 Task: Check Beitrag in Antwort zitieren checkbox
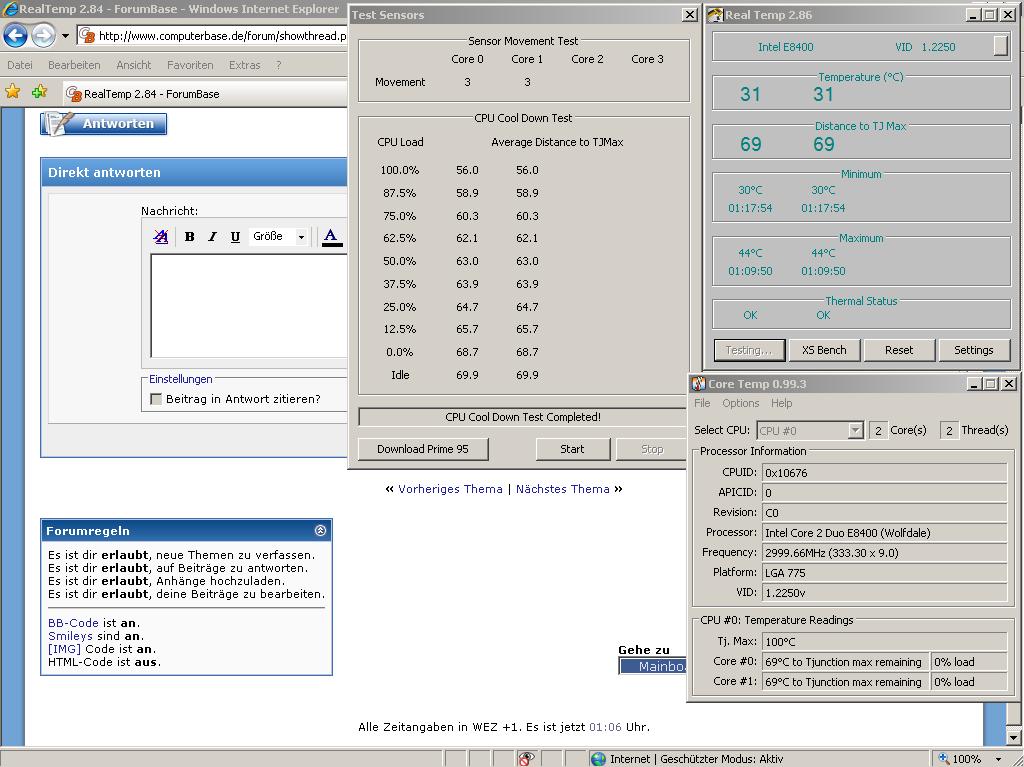156,399
